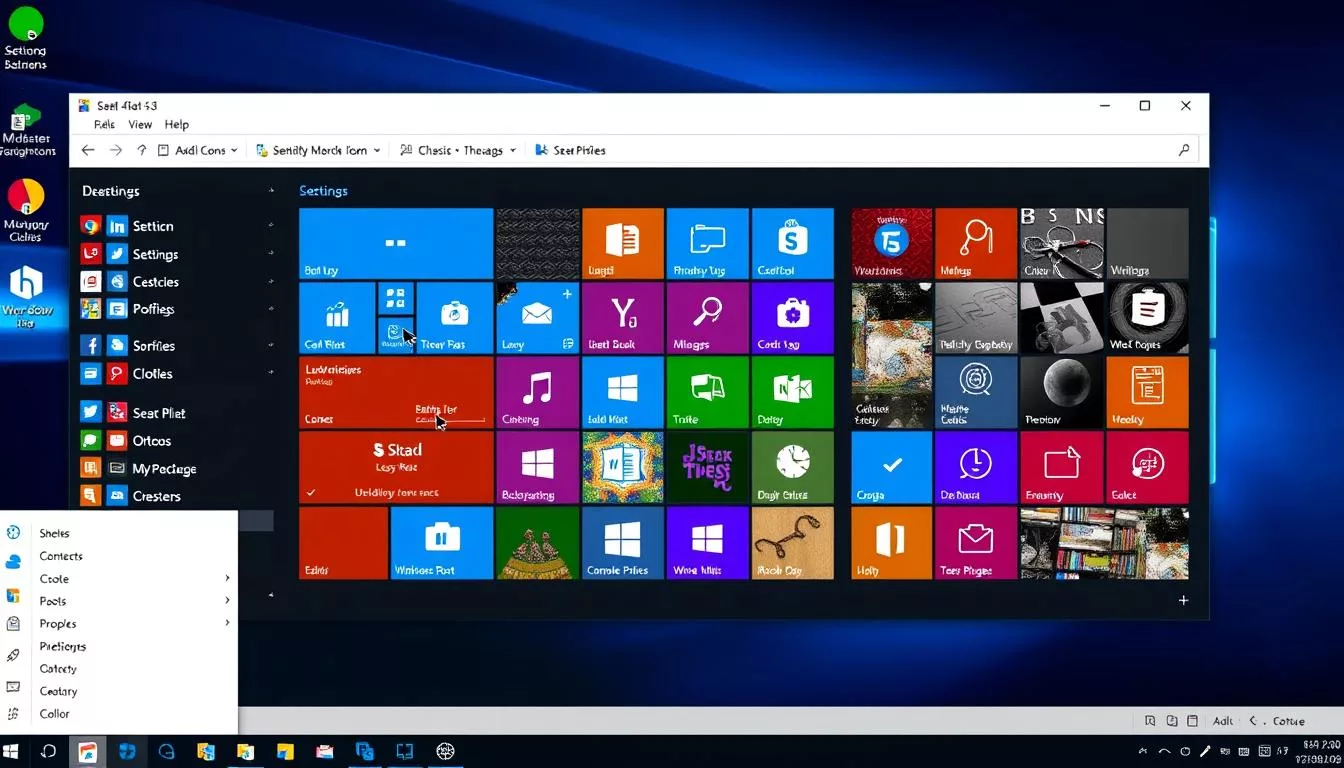Click the Windows Start button in taskbar
1344x768 pixels.
tap(12, 751)
